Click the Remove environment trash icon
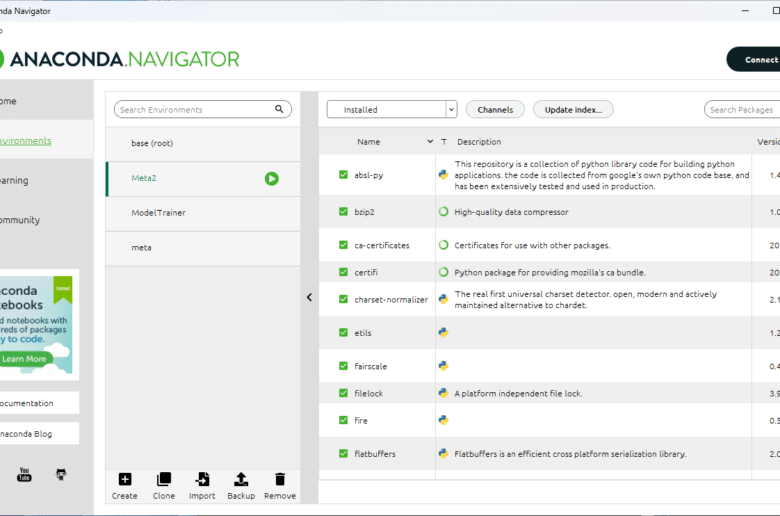The width and height of the screenshot is (780, 516). [280, 479]
